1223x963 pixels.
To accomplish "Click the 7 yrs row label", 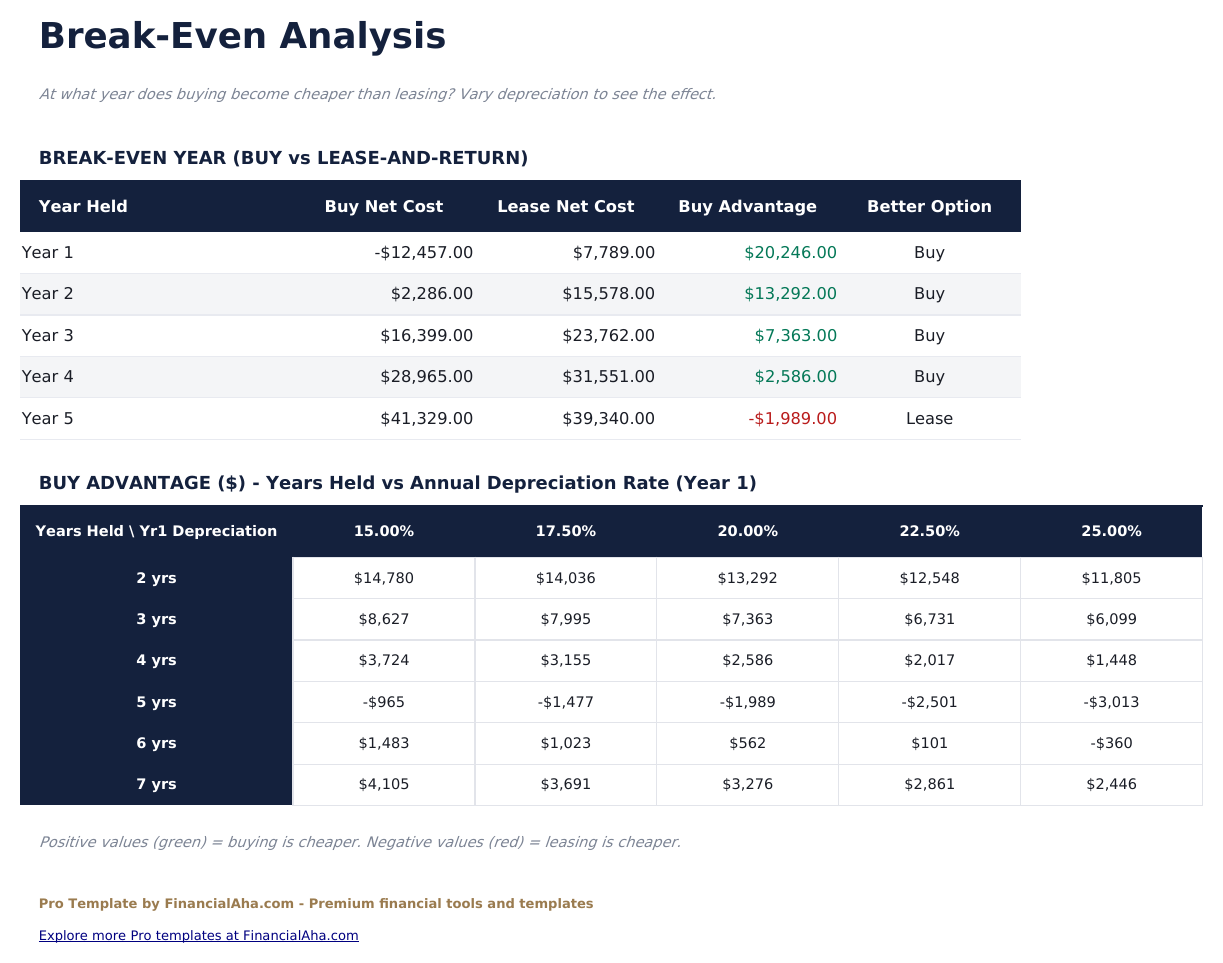I will pos(156,784).
